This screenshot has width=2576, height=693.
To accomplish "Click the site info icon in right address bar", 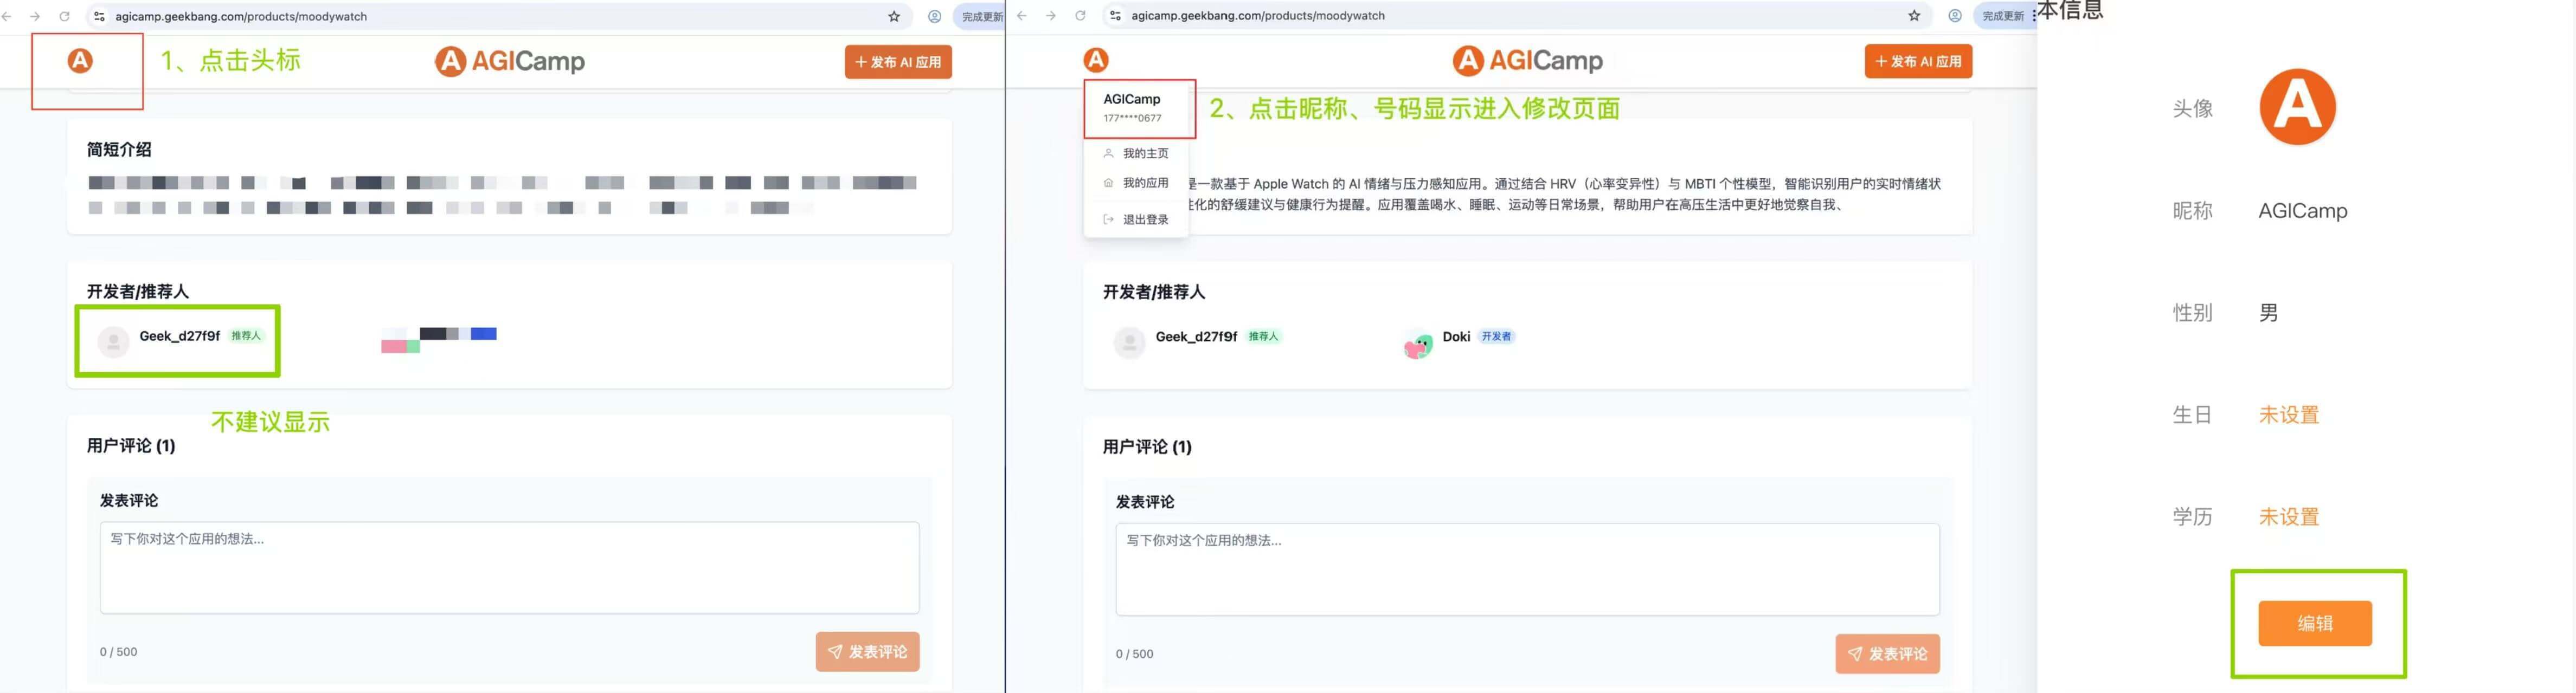I will (1115, 16).
